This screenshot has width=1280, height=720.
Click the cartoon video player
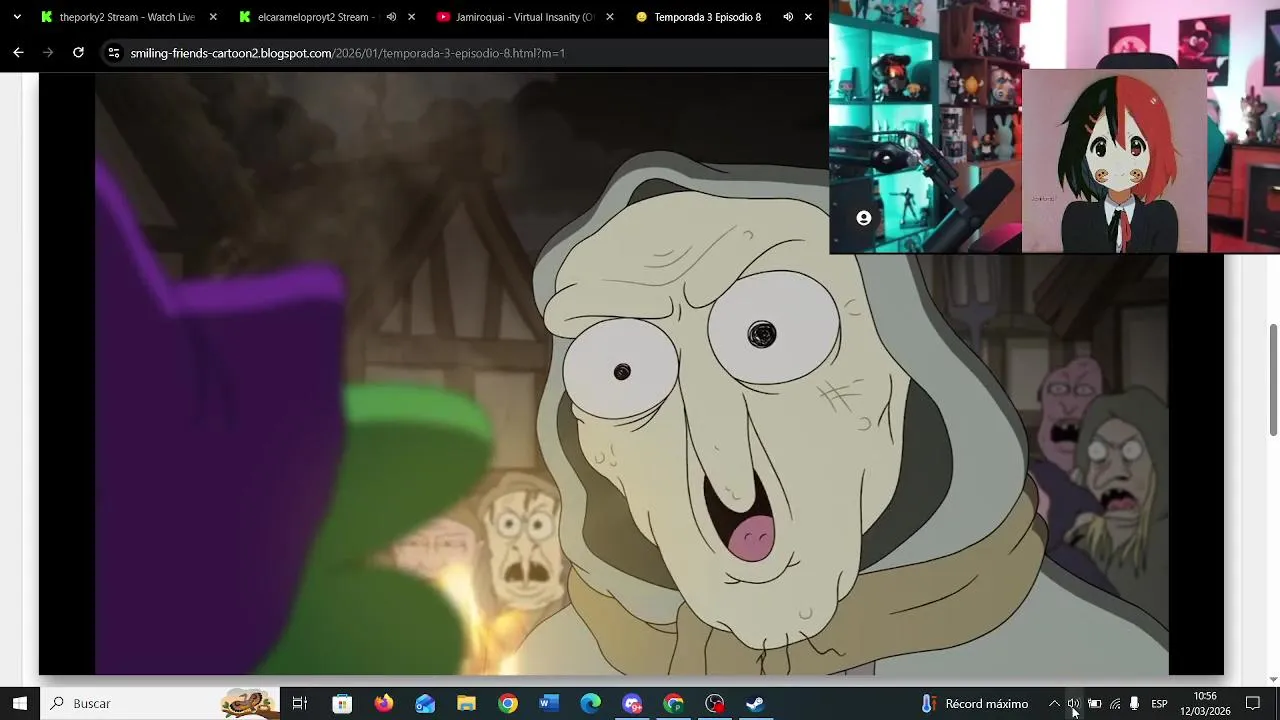click(x=632, y=373)
